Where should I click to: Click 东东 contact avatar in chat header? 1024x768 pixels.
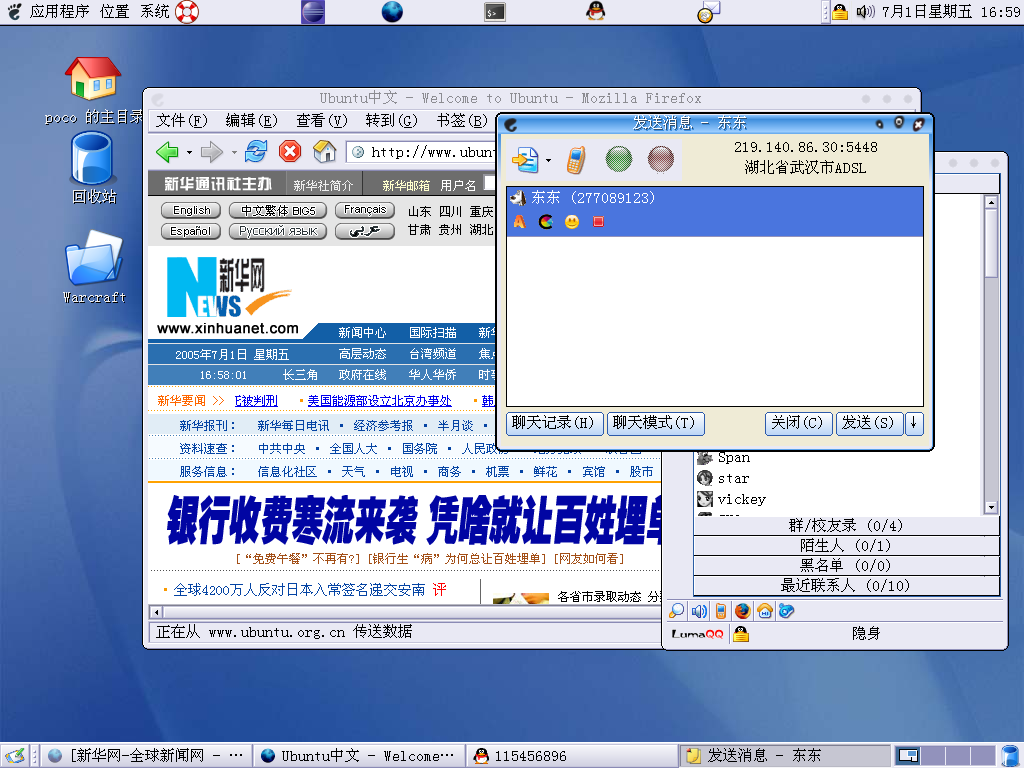(518, 197)
